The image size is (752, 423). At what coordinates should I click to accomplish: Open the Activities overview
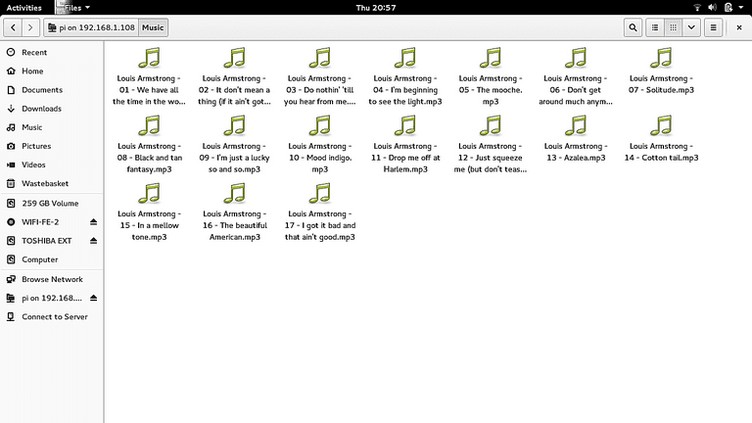point(24,8)
